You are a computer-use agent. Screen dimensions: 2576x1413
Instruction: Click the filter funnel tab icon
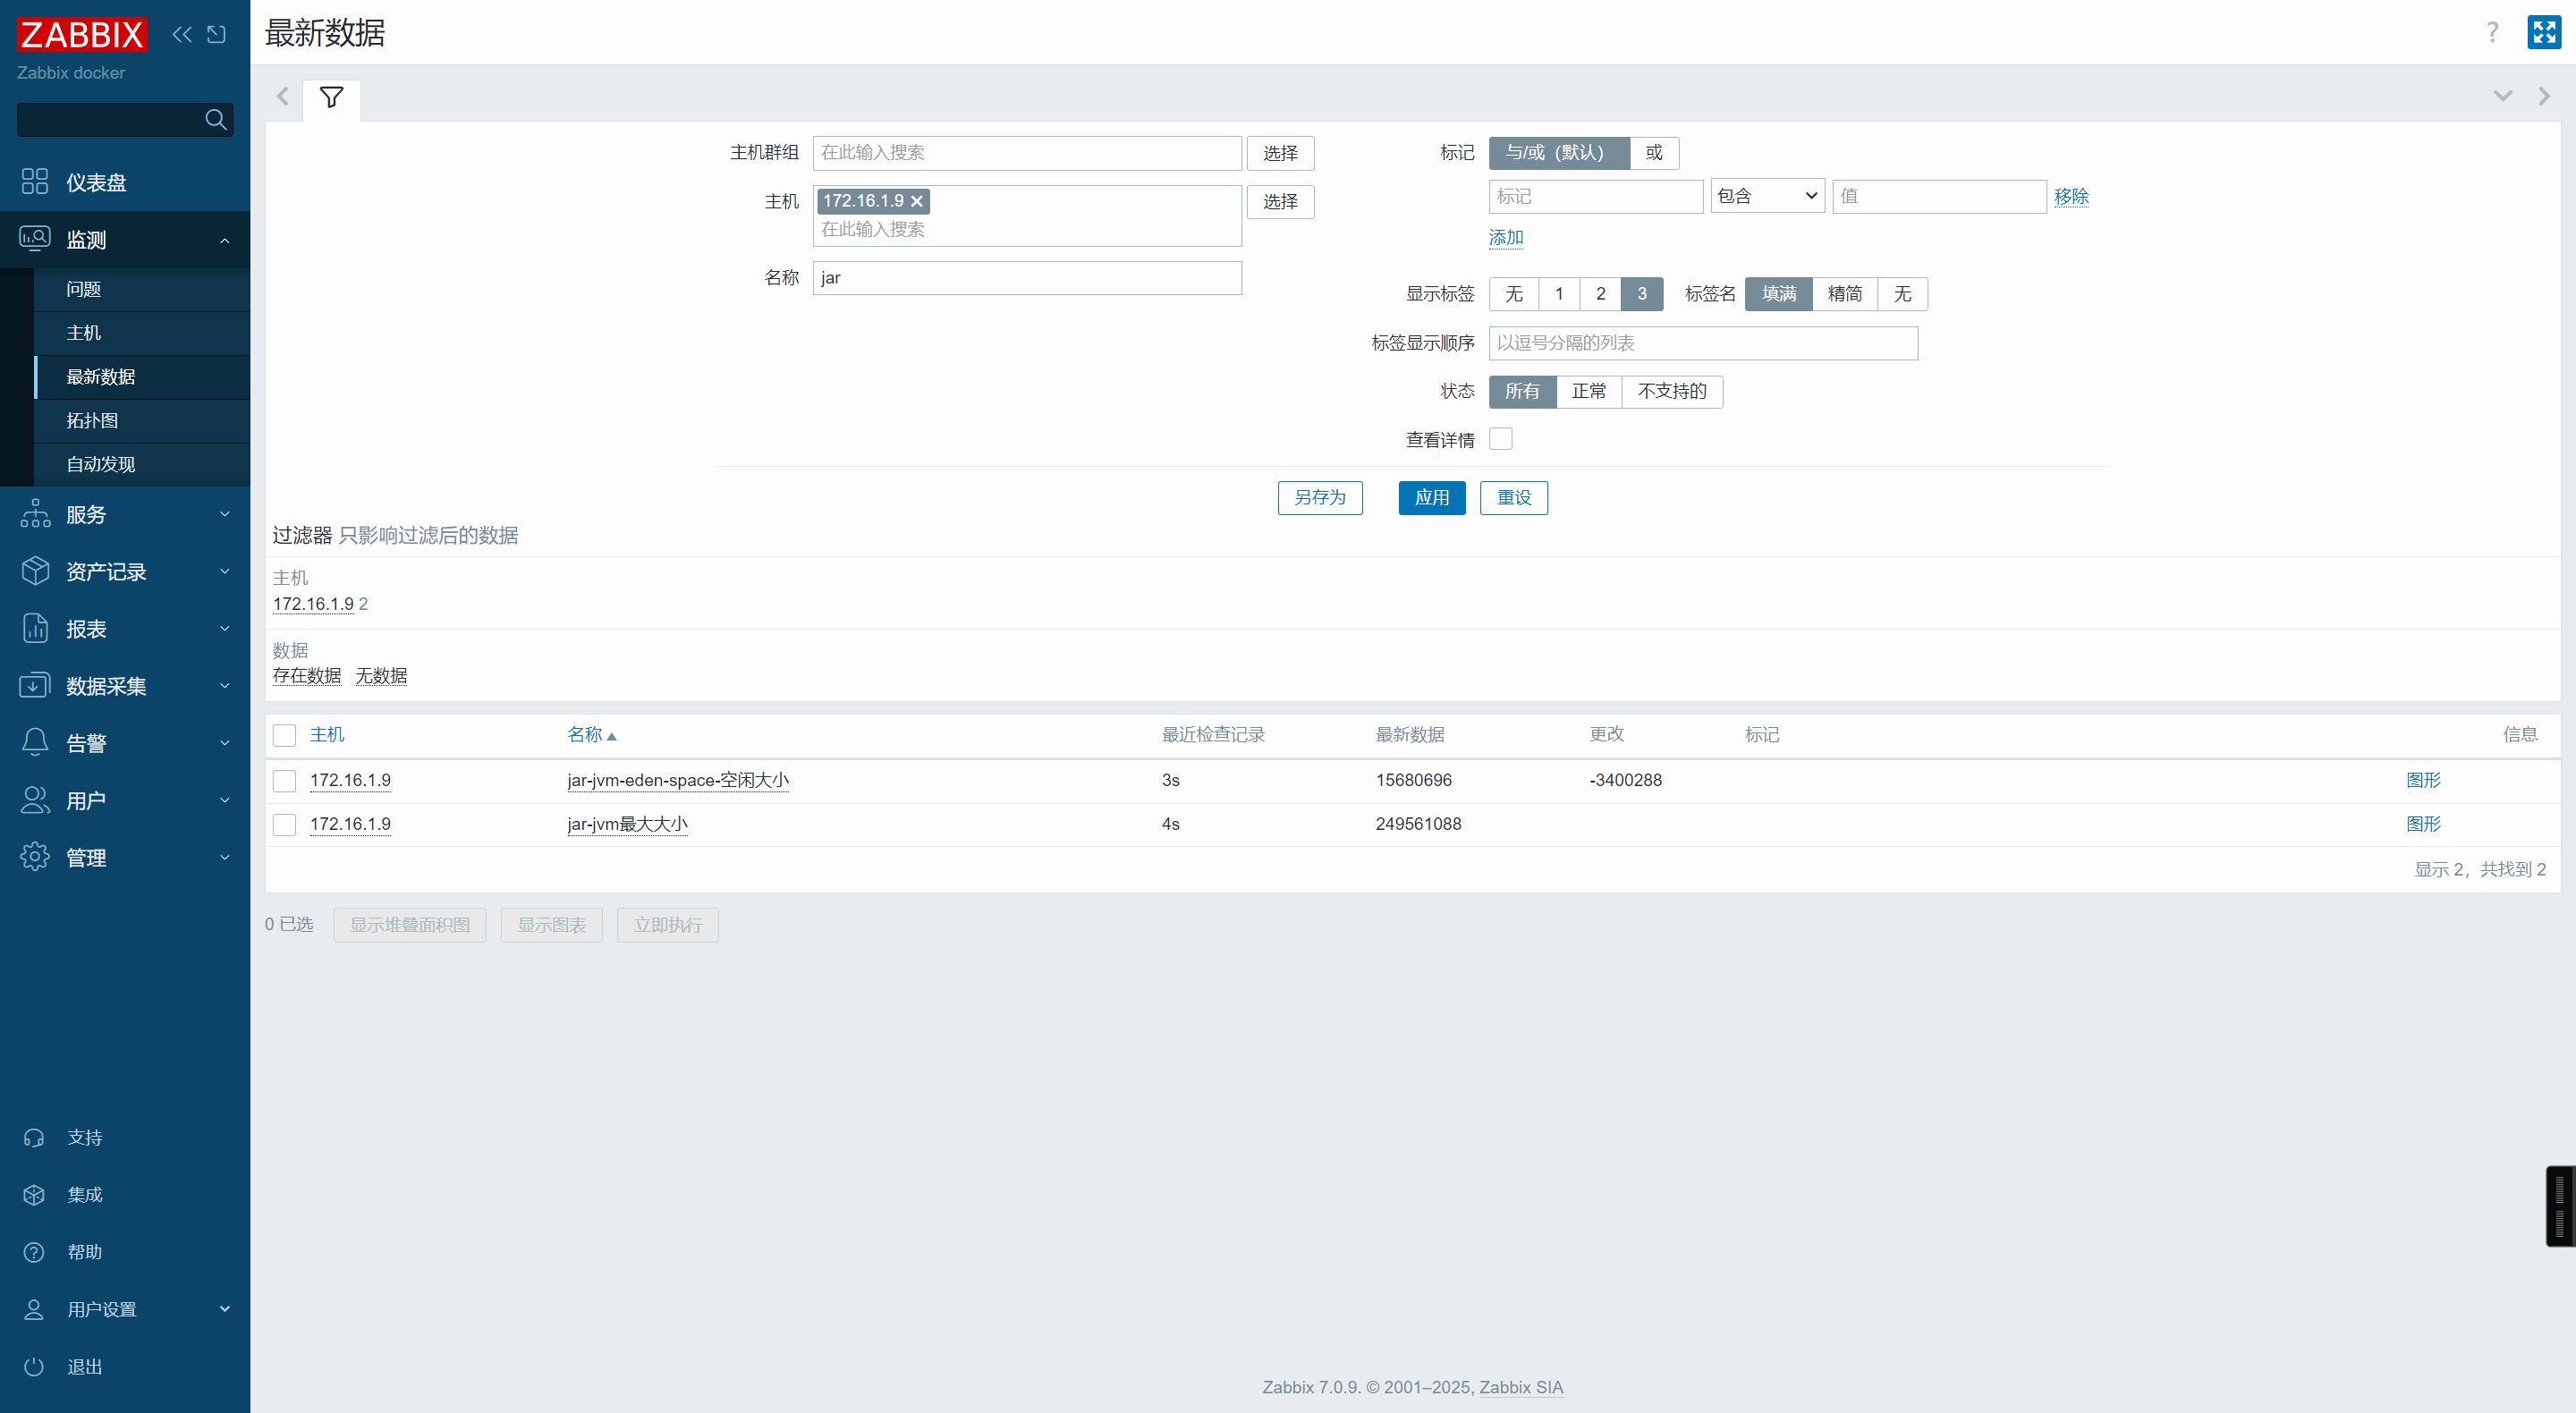click(x=331, y=98)
